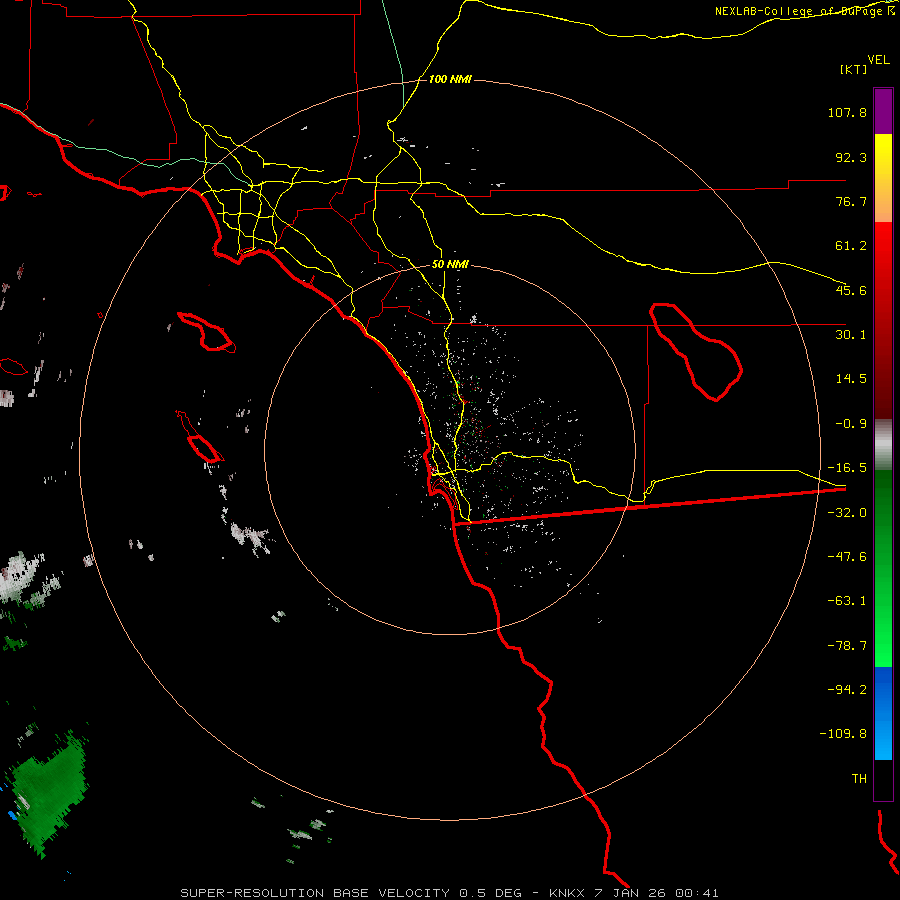Image resolution: width=900 pixels, height=900 pixels.
Task: Click the green segment of velocity color bar
Action: tap(883, 568)
